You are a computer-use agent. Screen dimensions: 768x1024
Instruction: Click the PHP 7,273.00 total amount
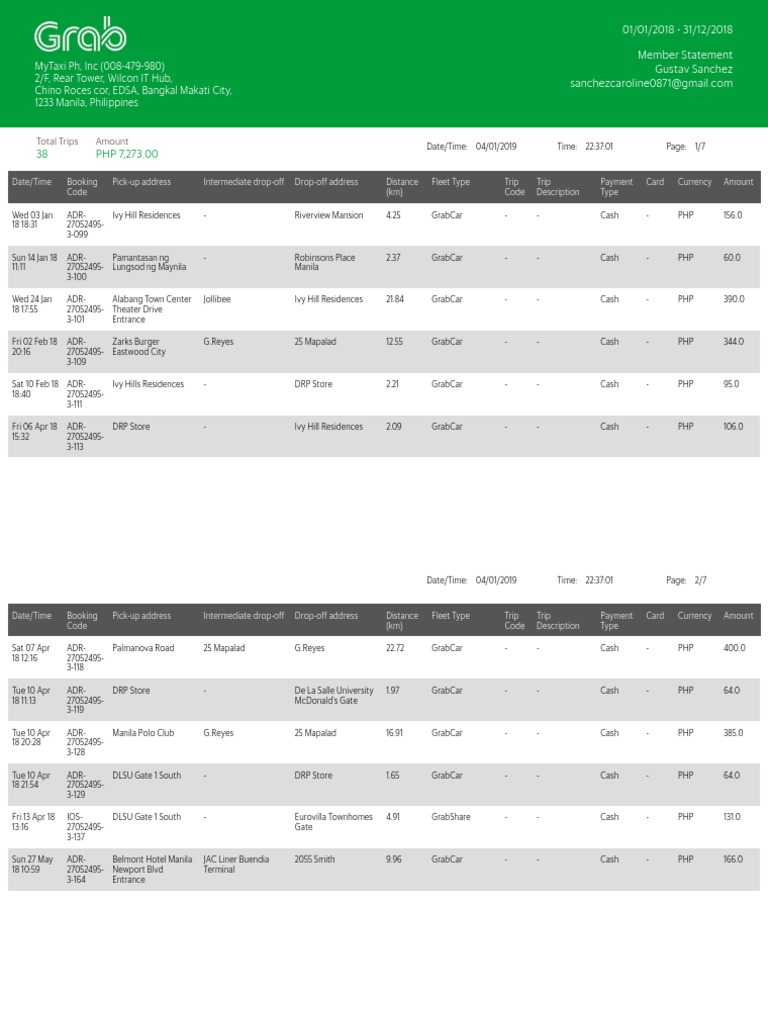pyautogui.click(x=127, y=154)
